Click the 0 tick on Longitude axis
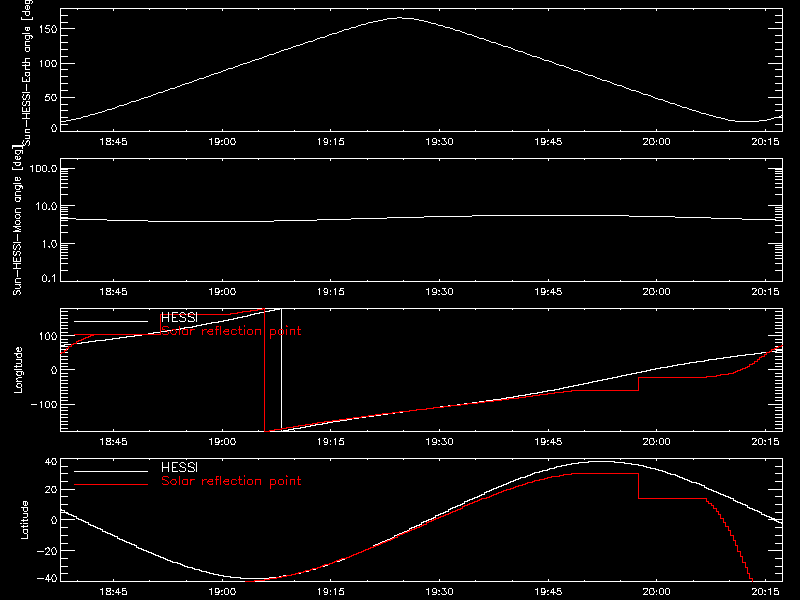The width and height of the screenshot is (800, 600). pos(54,370)
